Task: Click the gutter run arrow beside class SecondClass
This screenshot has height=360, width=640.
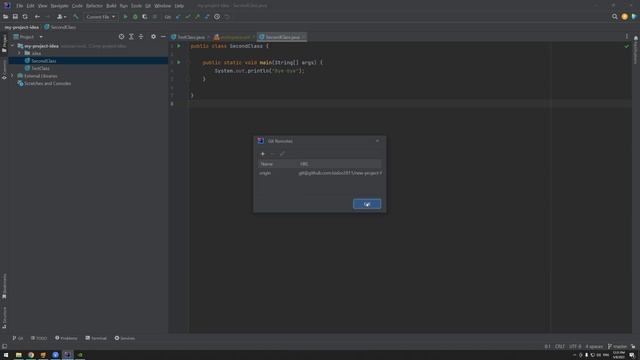Action: click(x=179, y=46)
